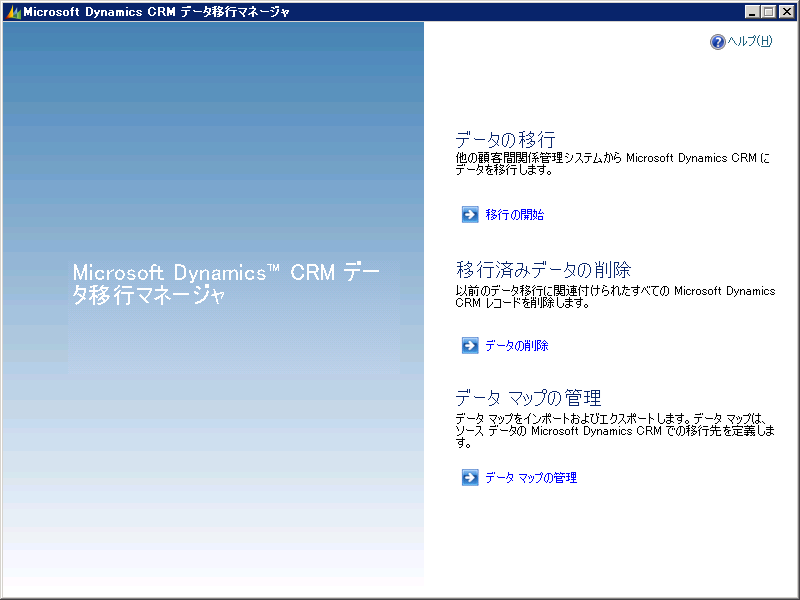Click the arrow icon beside データ マップの管理

point(470,478)
